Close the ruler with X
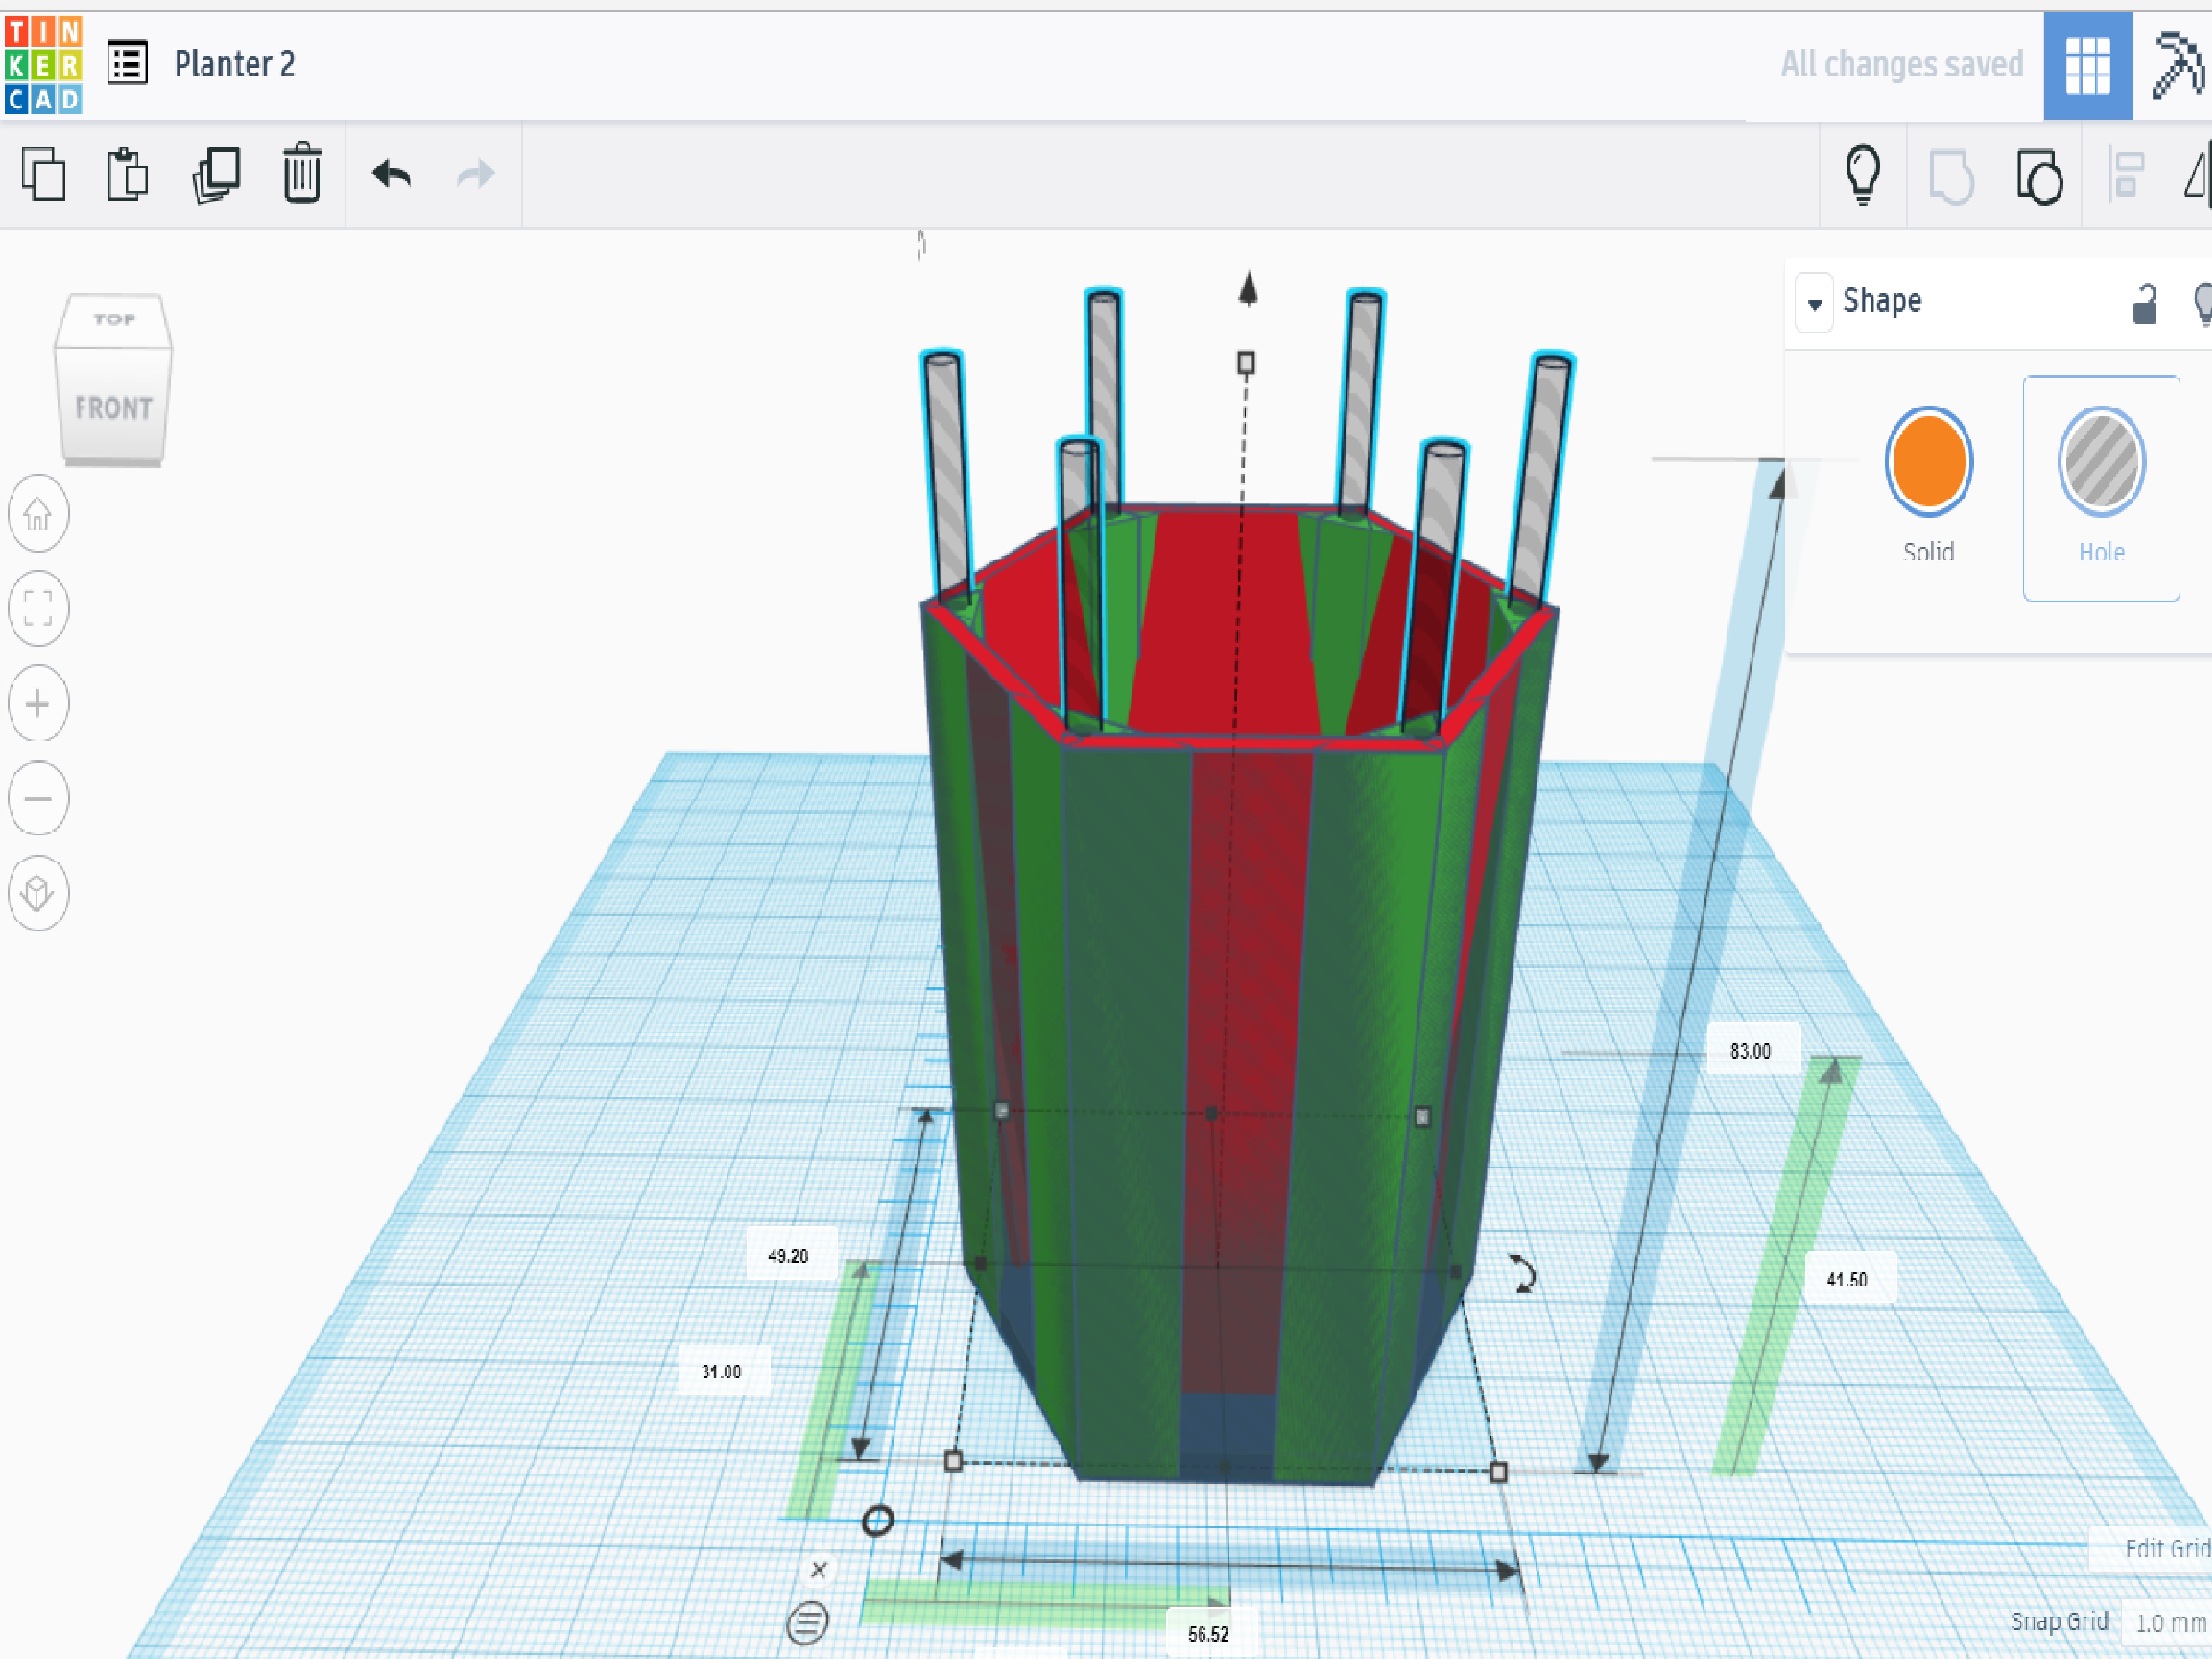 (819, 1569)
